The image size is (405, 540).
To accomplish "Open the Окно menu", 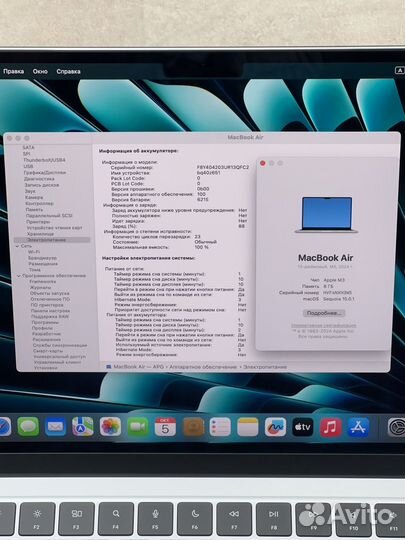I will 40,71.
